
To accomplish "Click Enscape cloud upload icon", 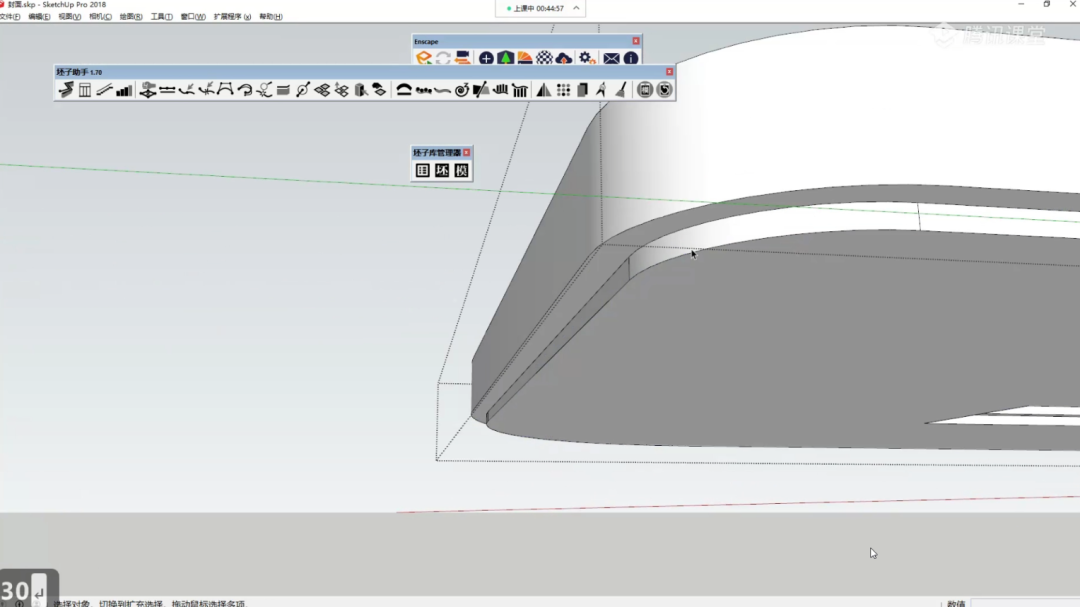I will [563, 59].
